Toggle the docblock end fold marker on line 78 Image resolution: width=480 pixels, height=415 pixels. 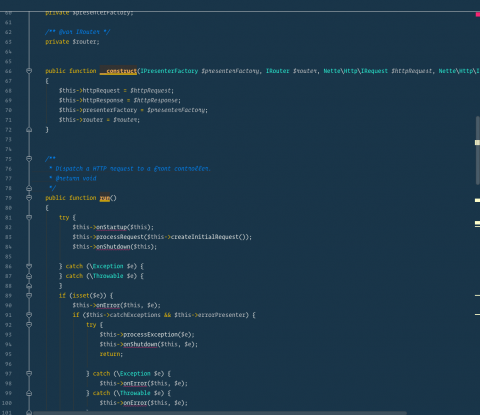pos(29,188)
